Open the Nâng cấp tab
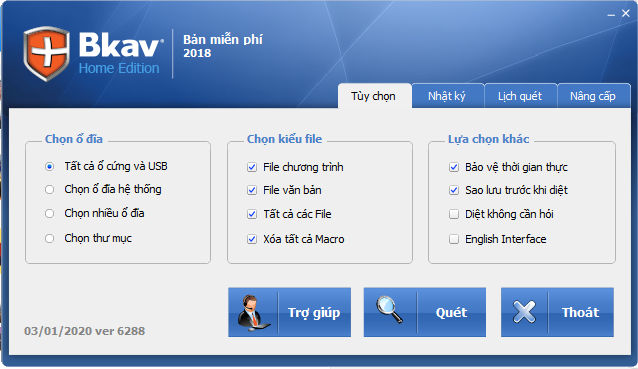638x369 pixels. tap(593, 96)
